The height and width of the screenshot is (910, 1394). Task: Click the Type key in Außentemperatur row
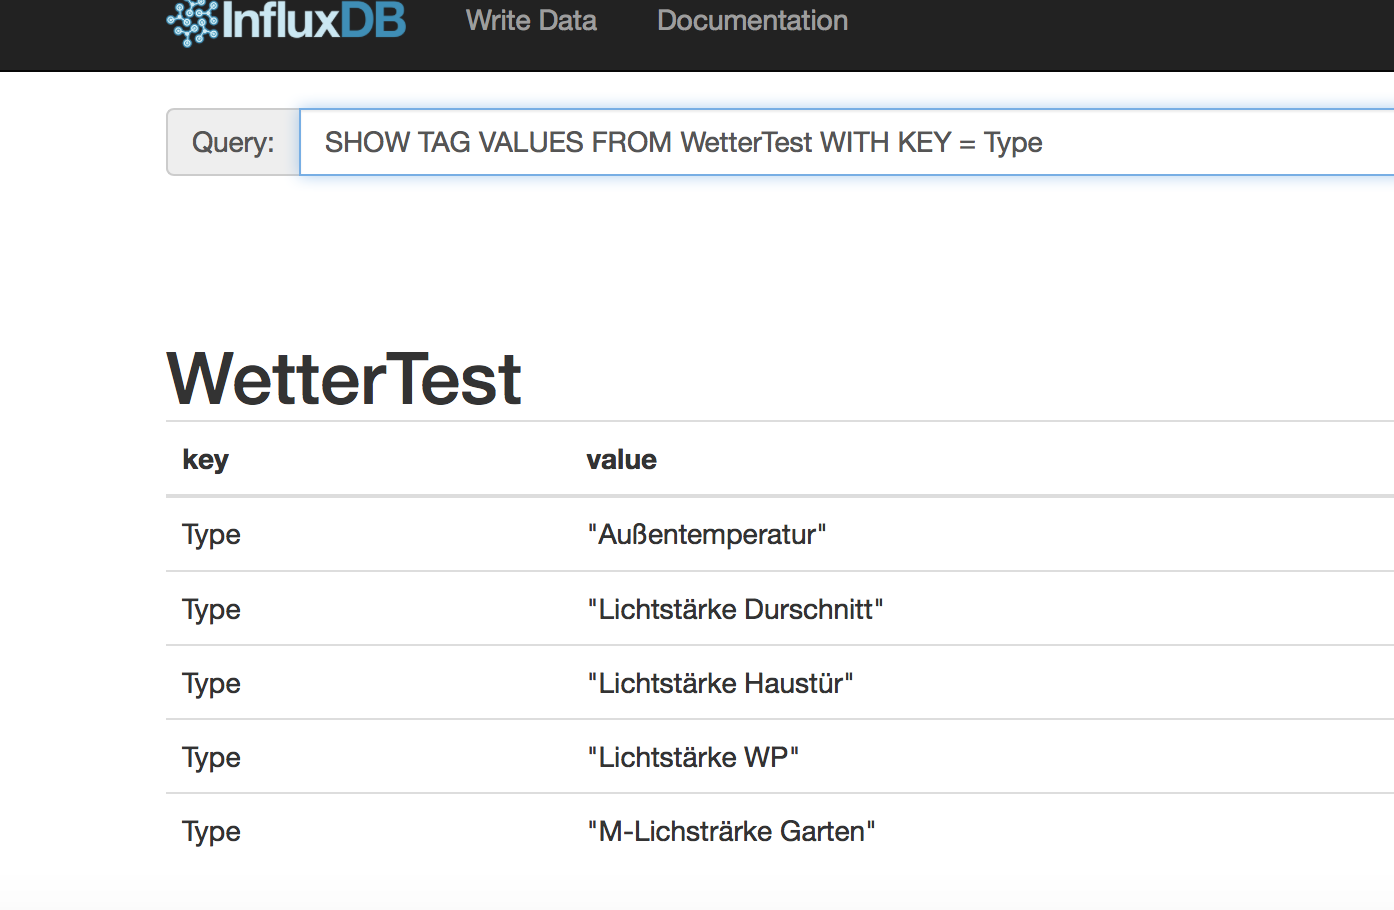click(211, 535)
